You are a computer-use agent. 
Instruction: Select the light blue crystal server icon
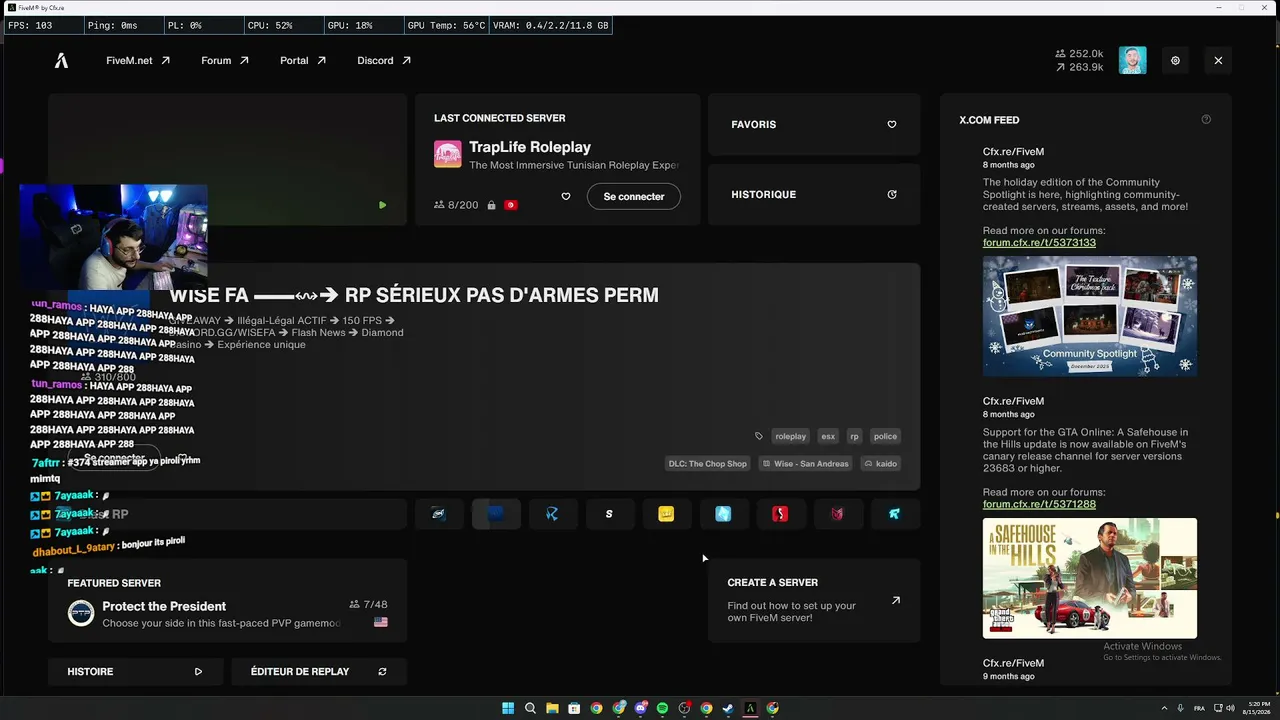coord(723,514)
